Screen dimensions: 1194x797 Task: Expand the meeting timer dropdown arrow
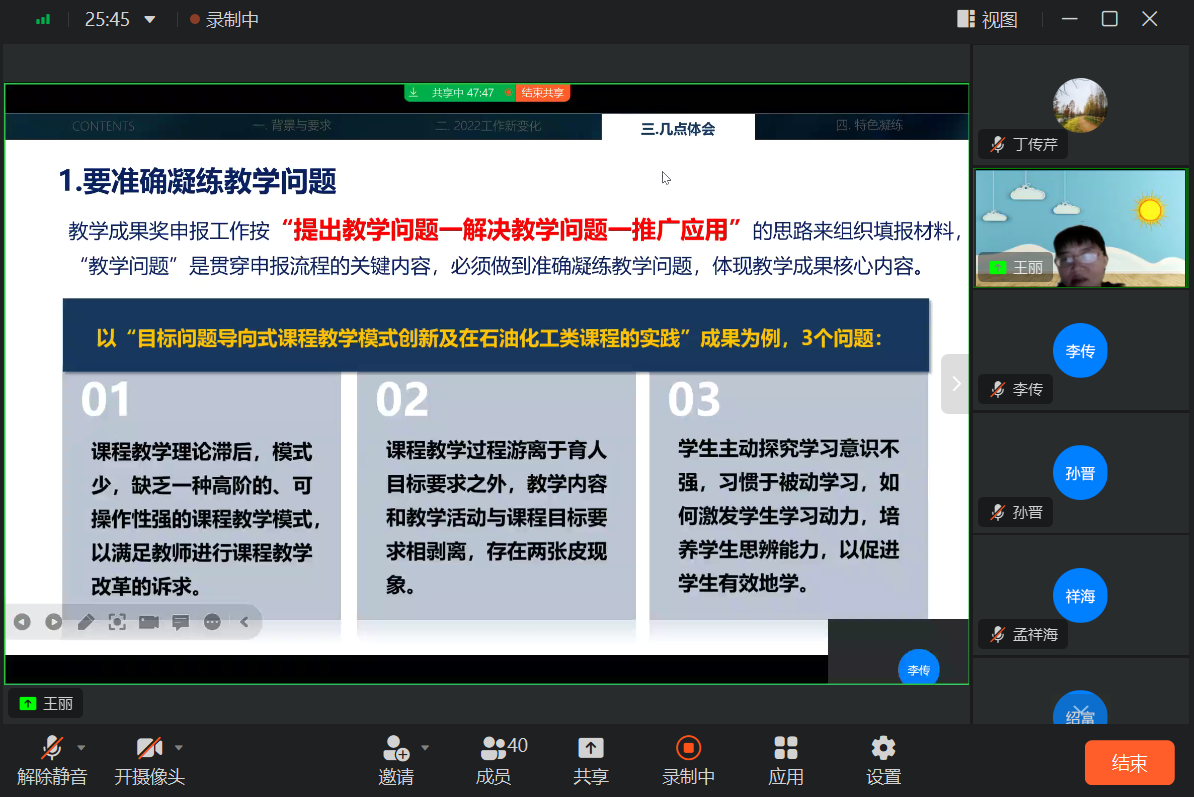coord(150,19)
